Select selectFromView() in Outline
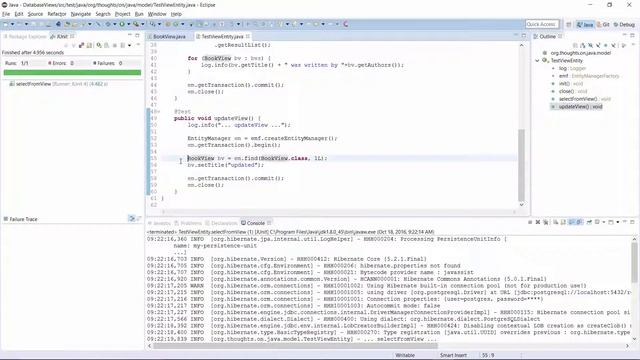 580,99
